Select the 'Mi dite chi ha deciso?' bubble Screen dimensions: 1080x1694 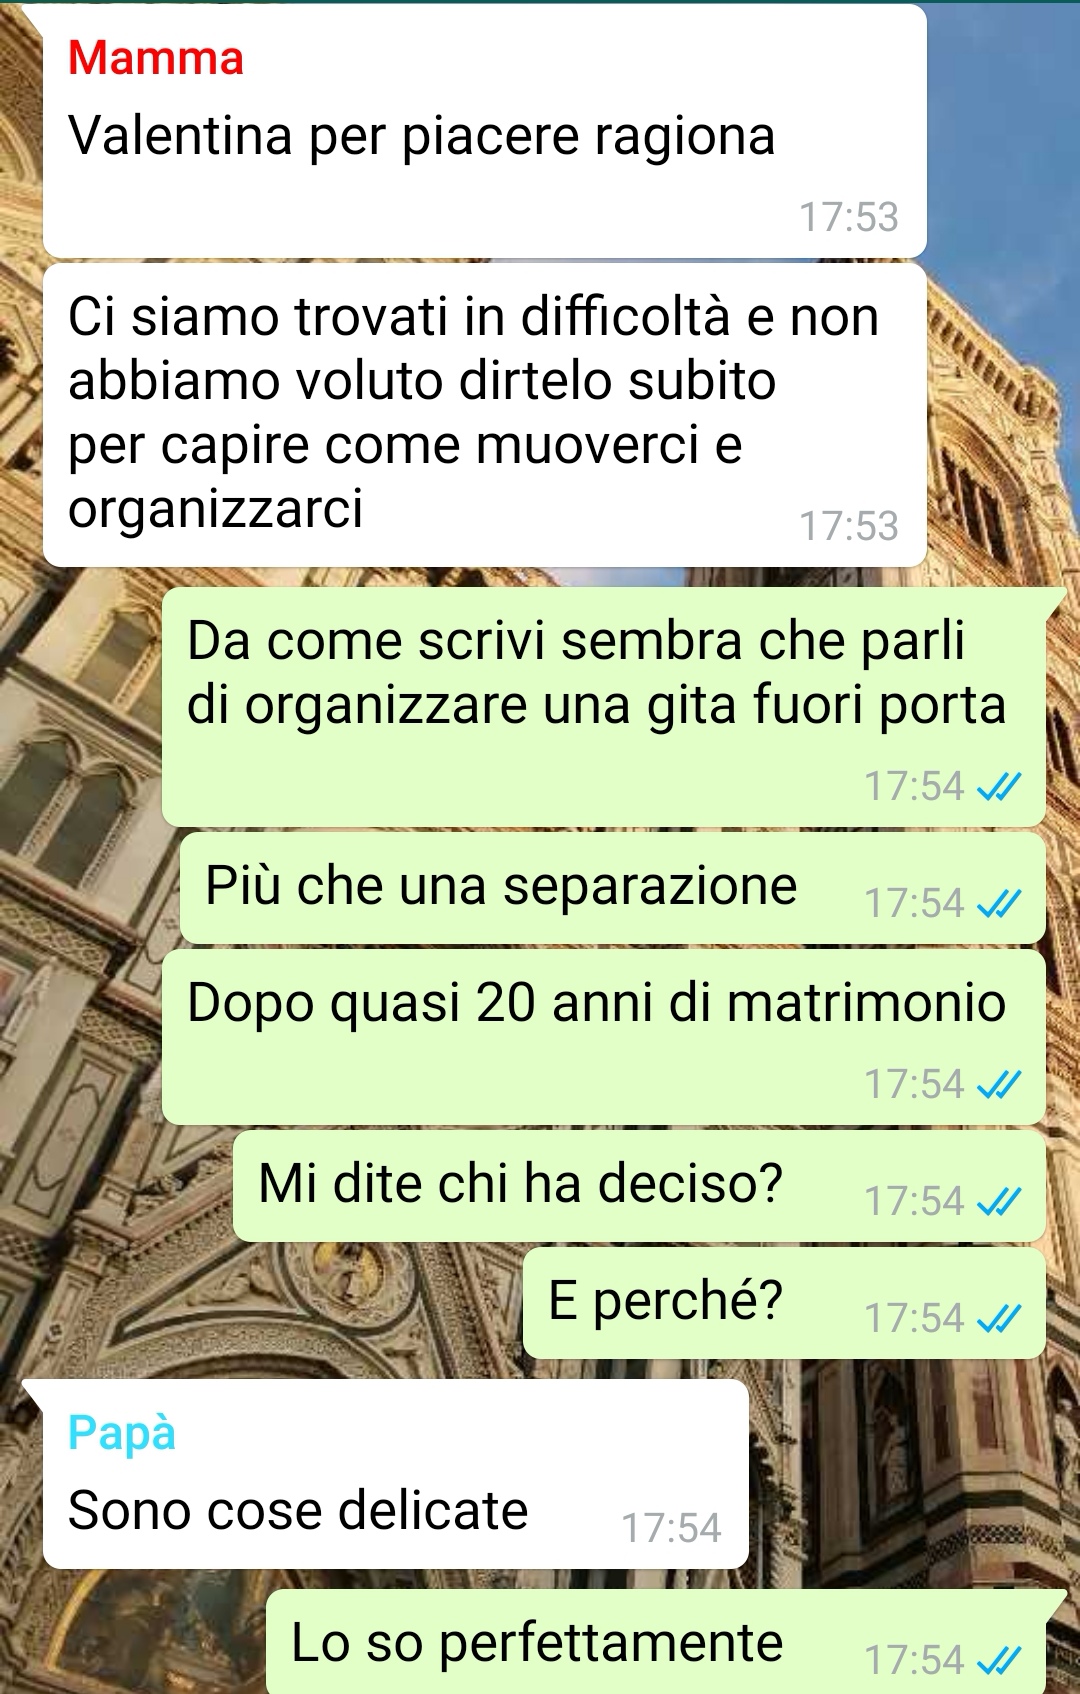tap(640, 1186)
